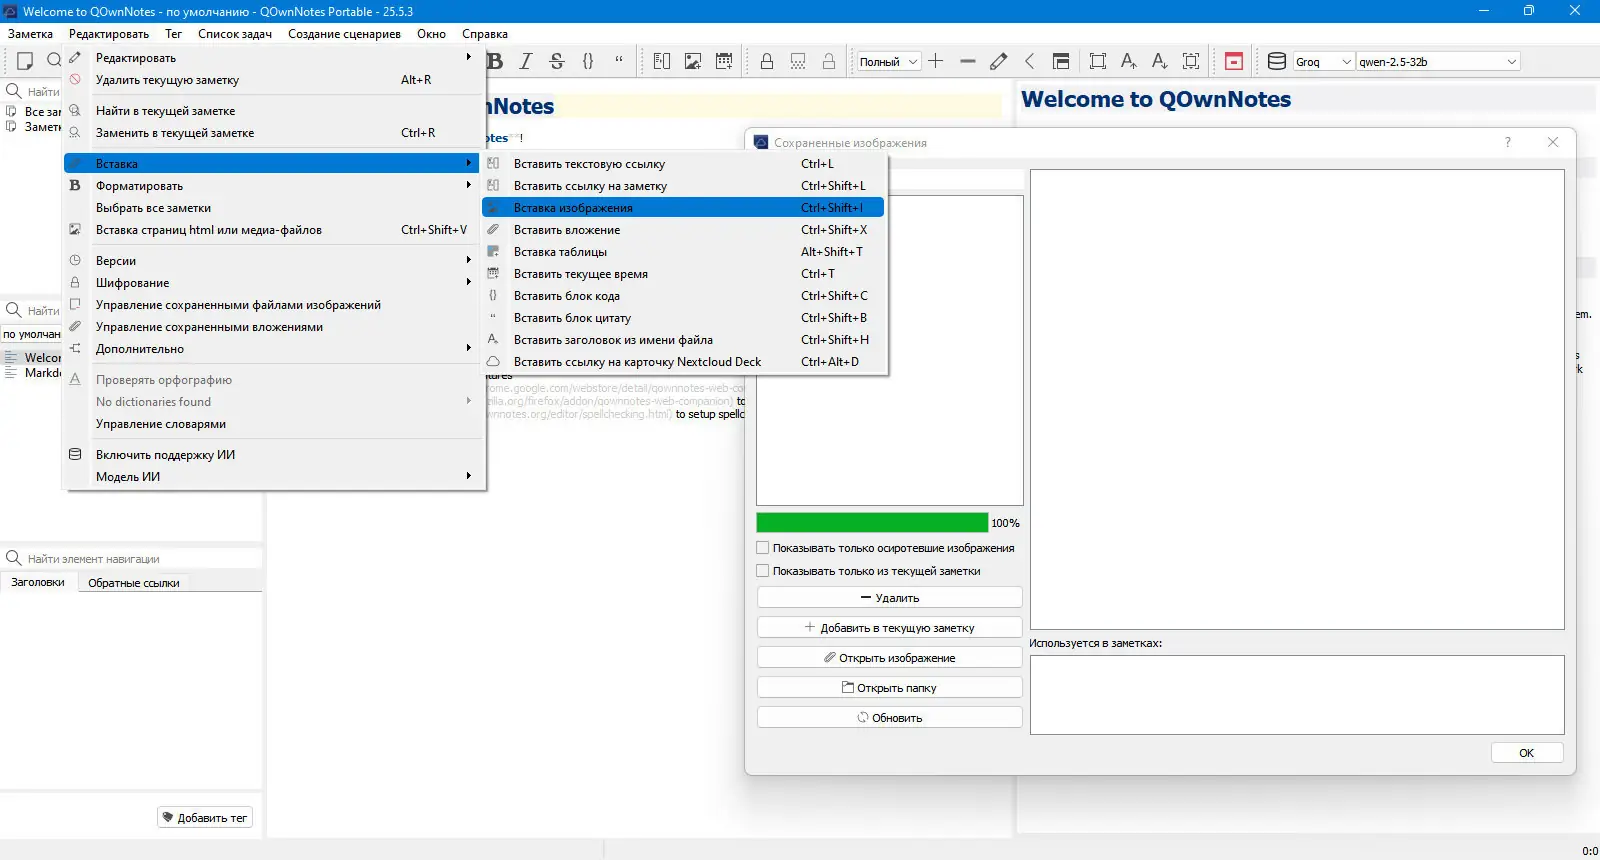Screen dimensions: 1600x860
Task: Click the 'Открыть папку' button
Action: tap(890, 688)
